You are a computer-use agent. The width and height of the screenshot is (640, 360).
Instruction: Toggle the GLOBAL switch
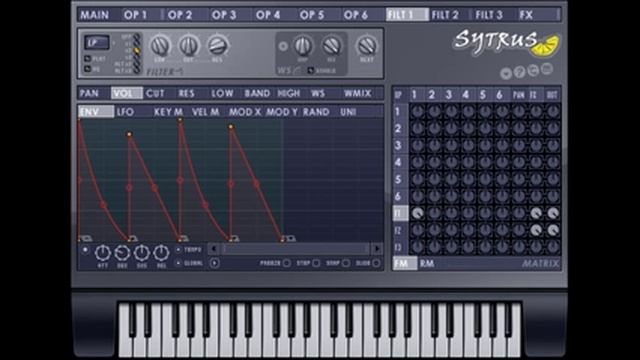178,263
